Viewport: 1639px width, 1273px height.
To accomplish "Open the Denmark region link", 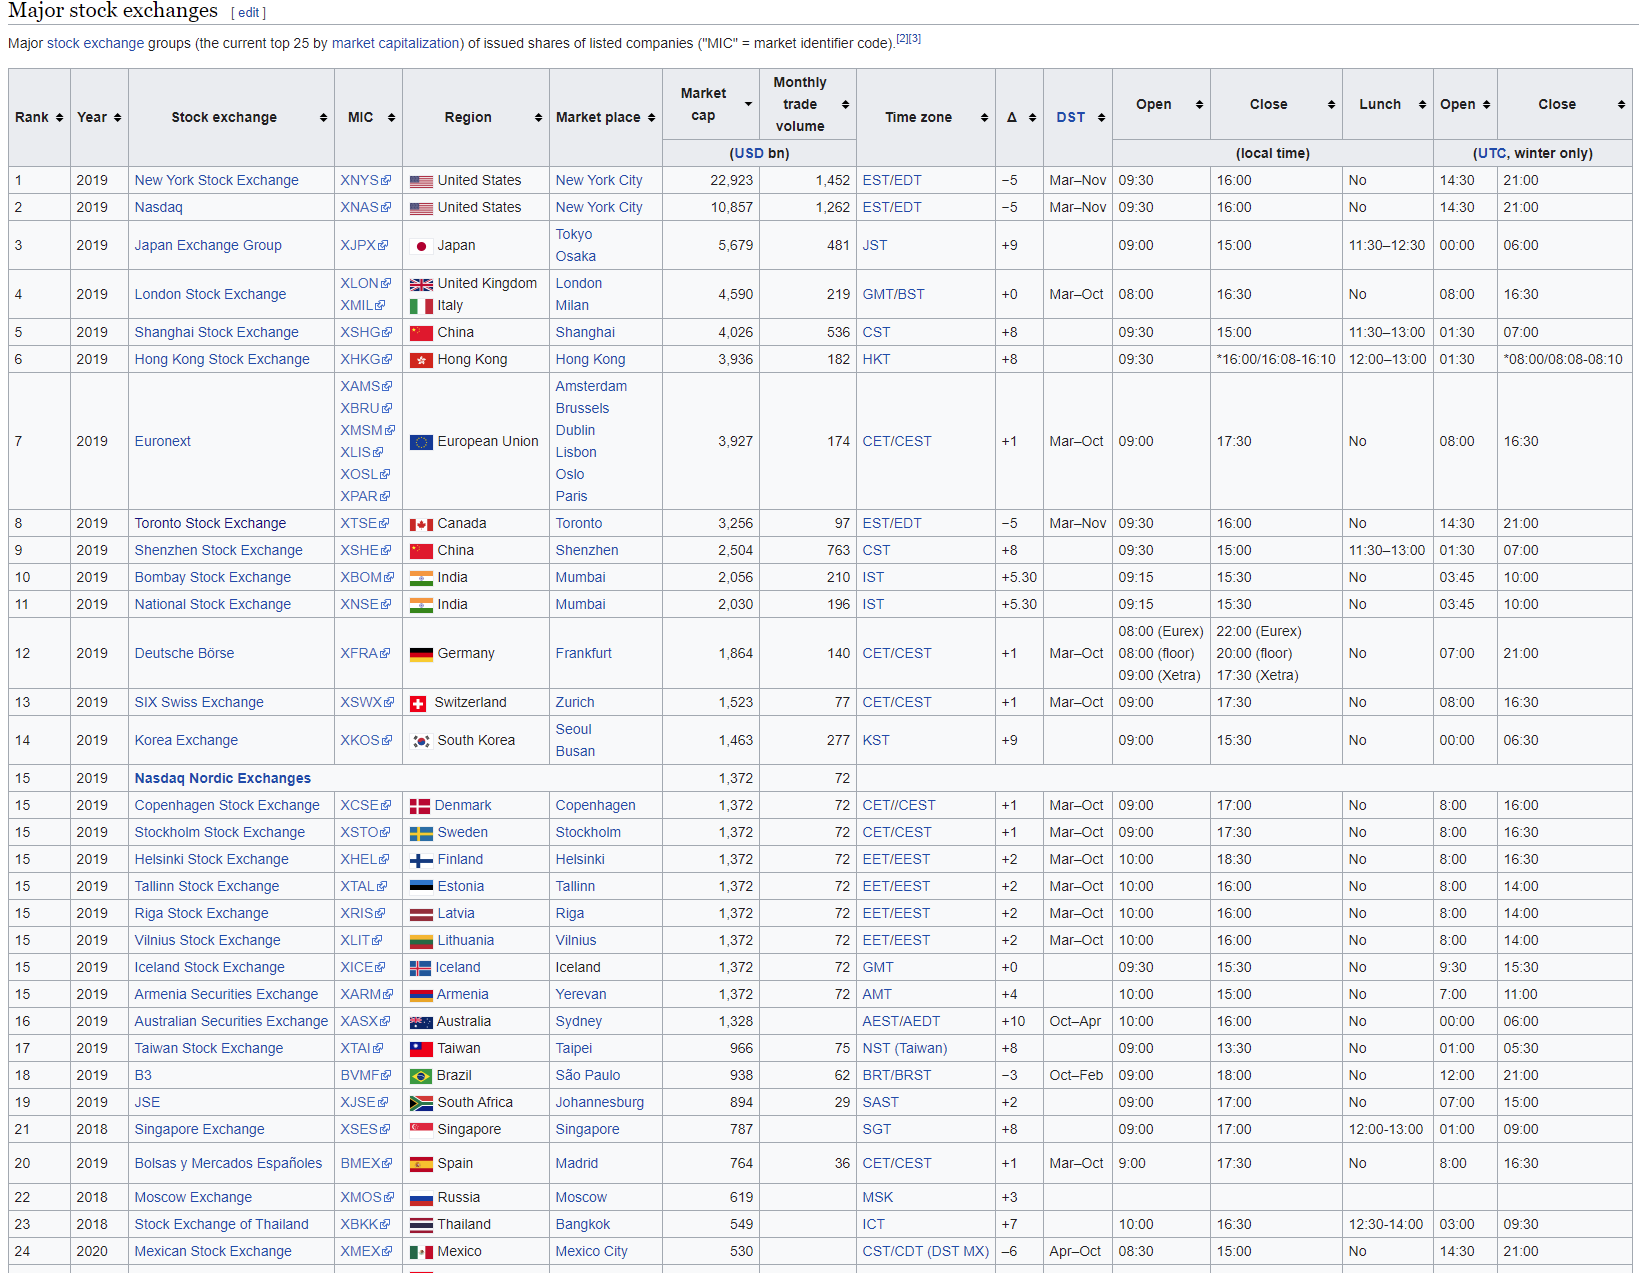I will [x=463, y=805].
